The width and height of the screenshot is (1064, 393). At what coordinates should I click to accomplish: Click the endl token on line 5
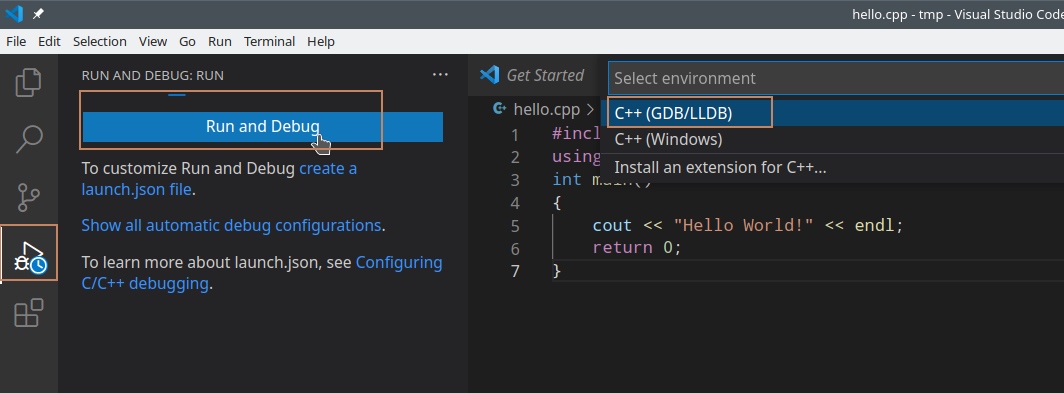tap(874, 225)
